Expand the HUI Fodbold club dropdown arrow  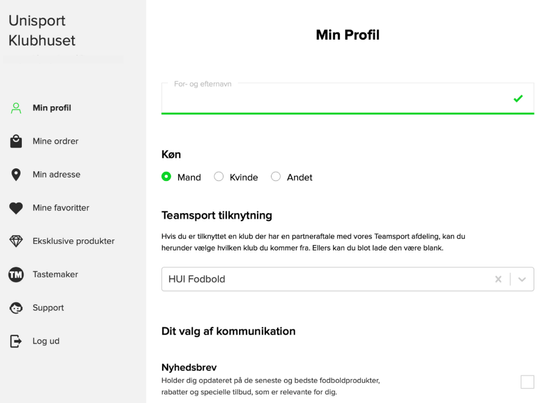[522, 279]
